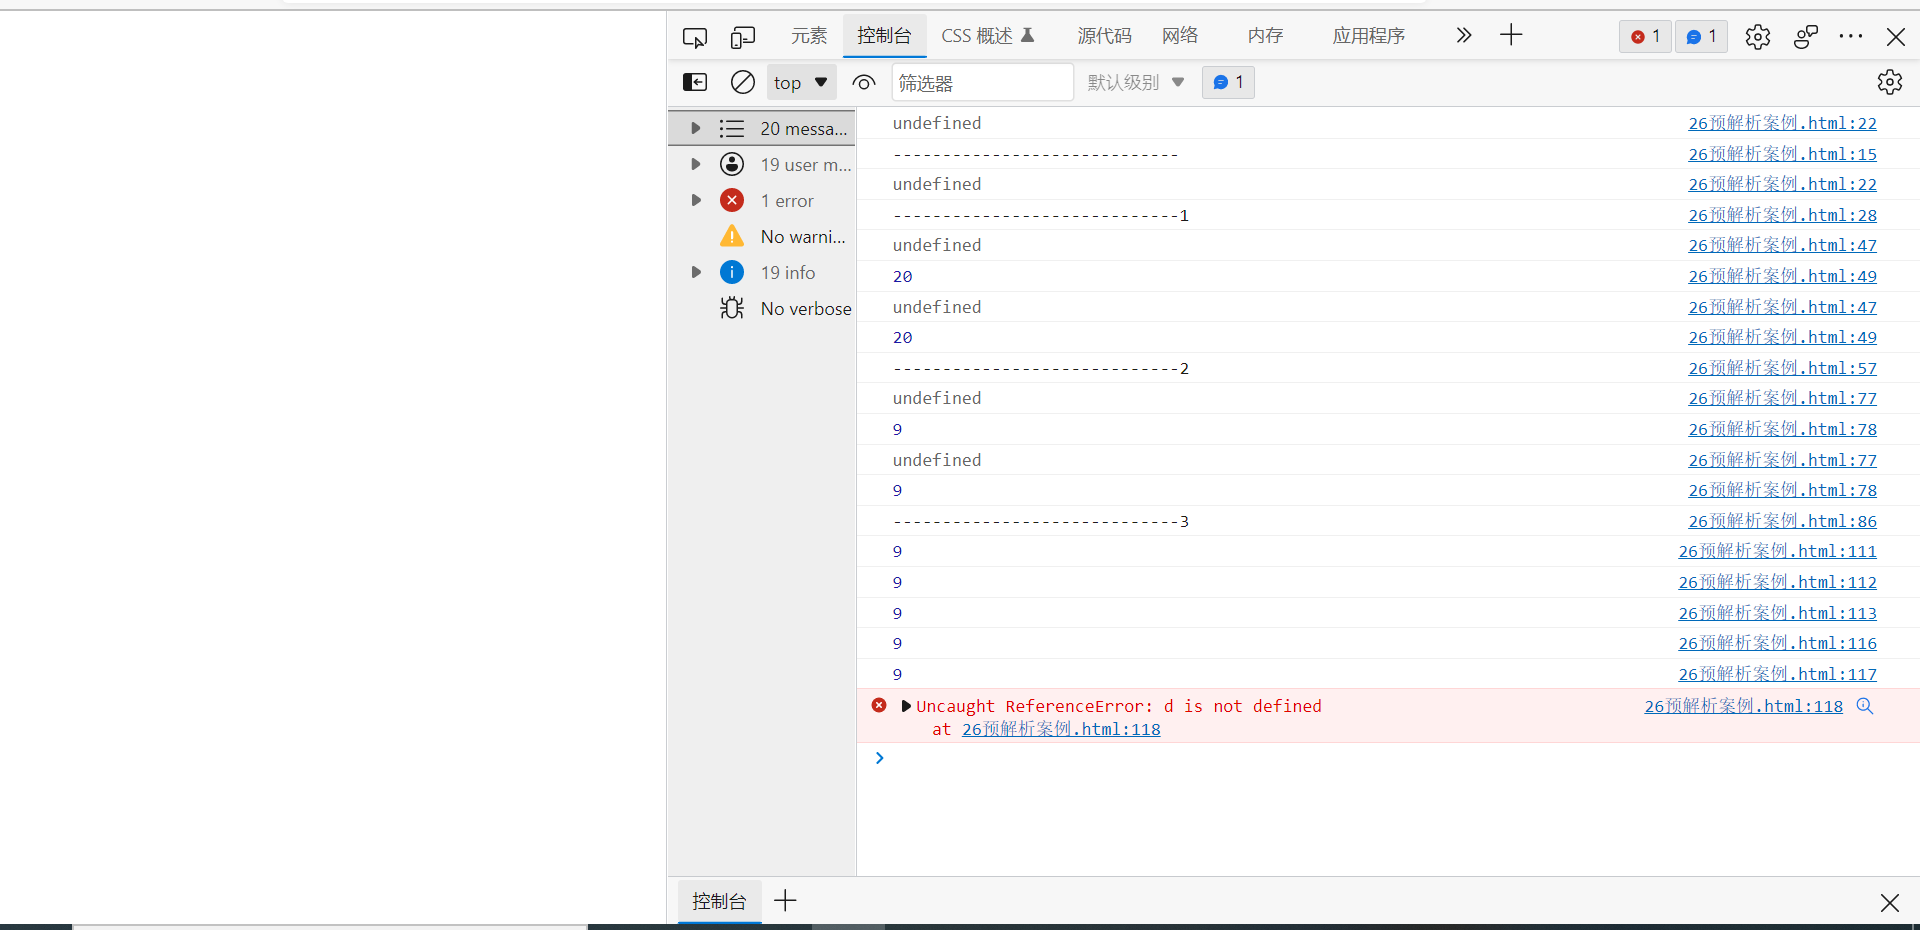Image resolution: width=1920 pixels, height=930 pixels.
Task: Open the CSS 概述 tab
Action: pos(988,36)
